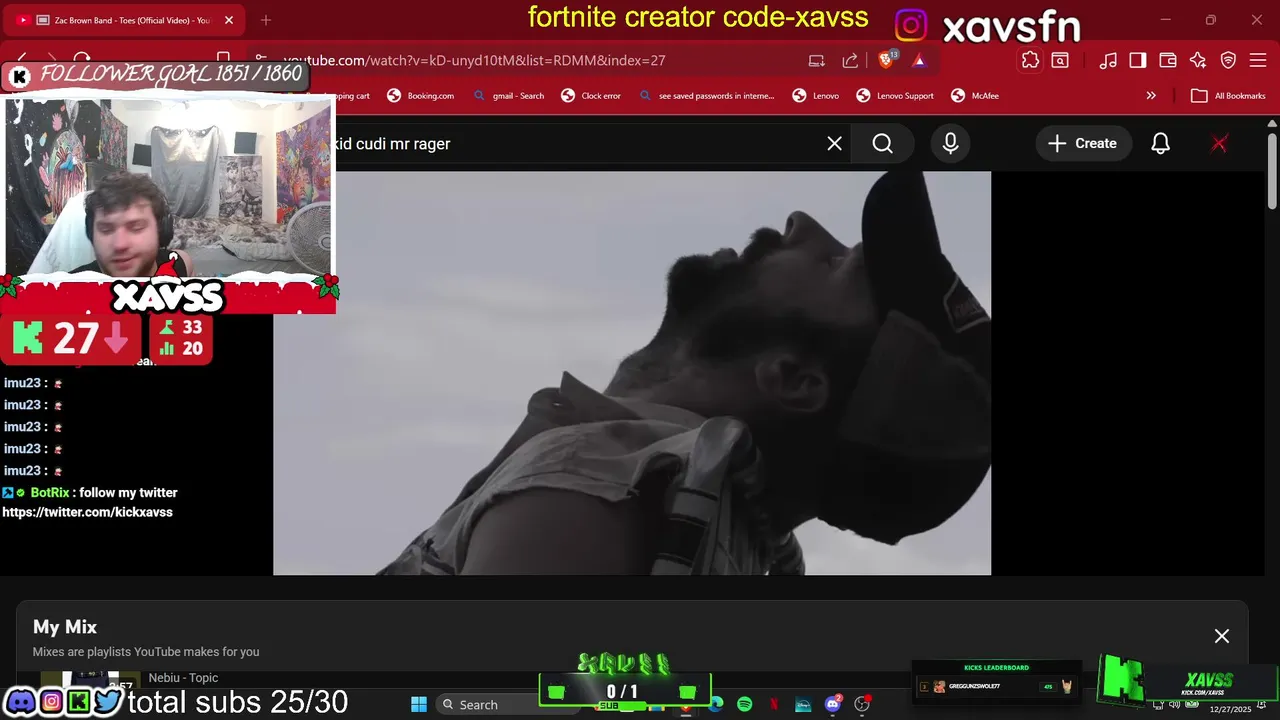1280x720 pixels.
Task: Click the share page icon in address bar
Action: pos(850,60)
